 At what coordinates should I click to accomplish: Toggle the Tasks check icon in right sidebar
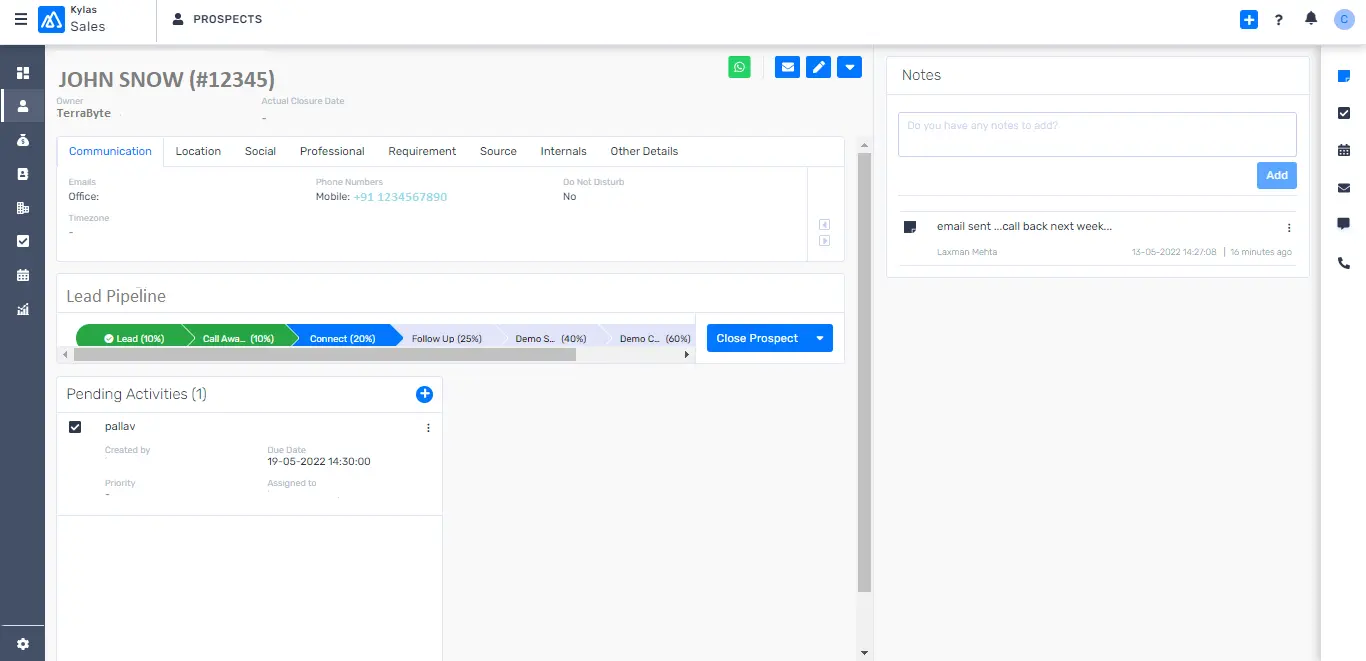[x=1343, y=113]
